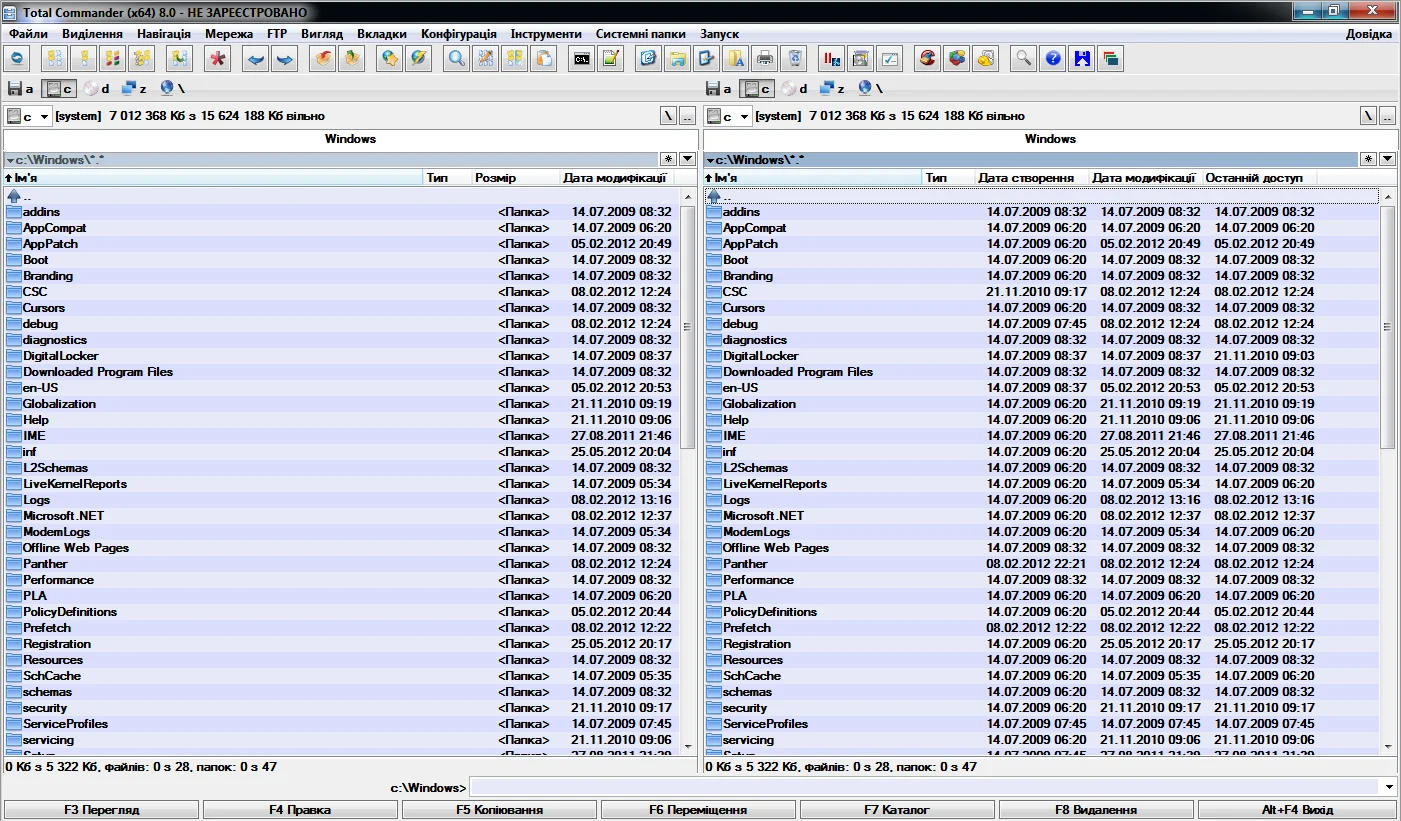Screen dimensions: 1401x821
Task: Click the Refresh (reread source) toolbar icon
Action: pyautogui.click(x=17, y=59)
